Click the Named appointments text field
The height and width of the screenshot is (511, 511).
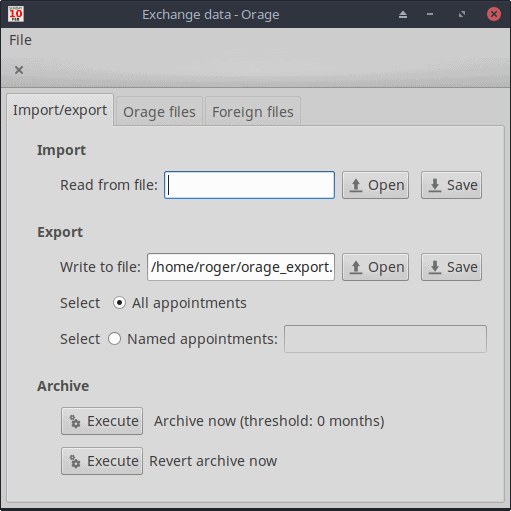[x=385, y=339]
